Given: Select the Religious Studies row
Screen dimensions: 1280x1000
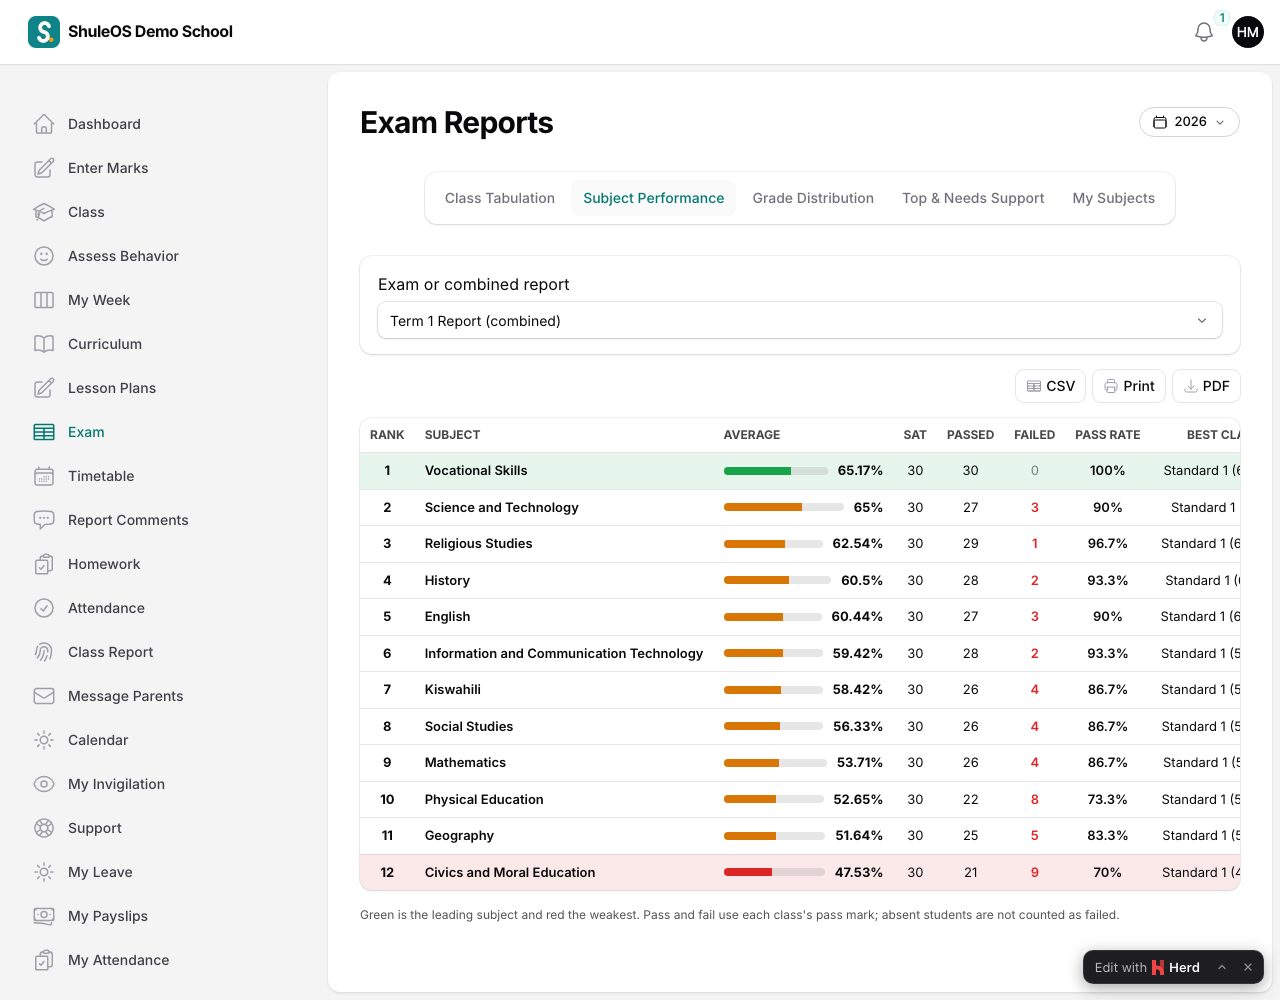Looking at the screenshot, I should tap(800, 544).
